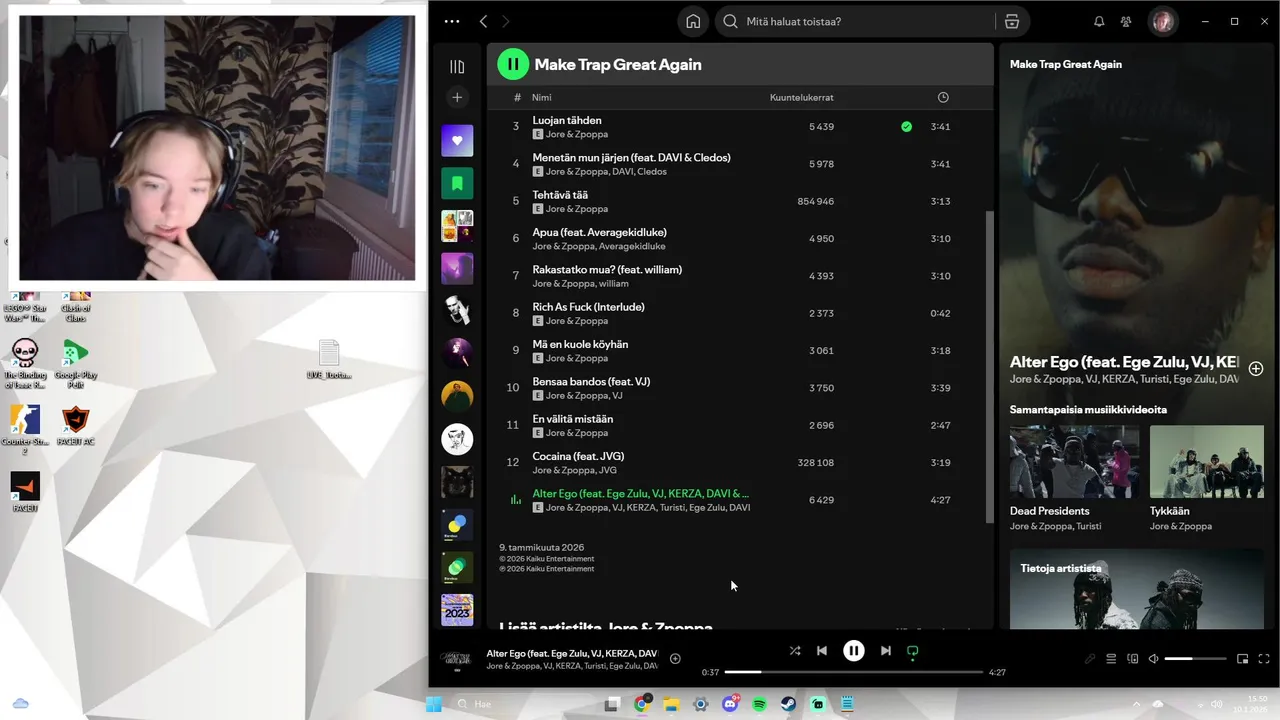1280x720 pixels.
Task: Sort tracks by Kuuntelukerrat column header
Action: pos(802,97)
